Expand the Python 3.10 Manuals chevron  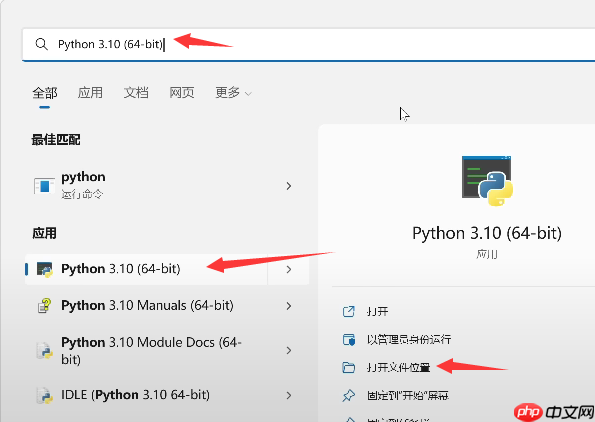click(289, 306)
